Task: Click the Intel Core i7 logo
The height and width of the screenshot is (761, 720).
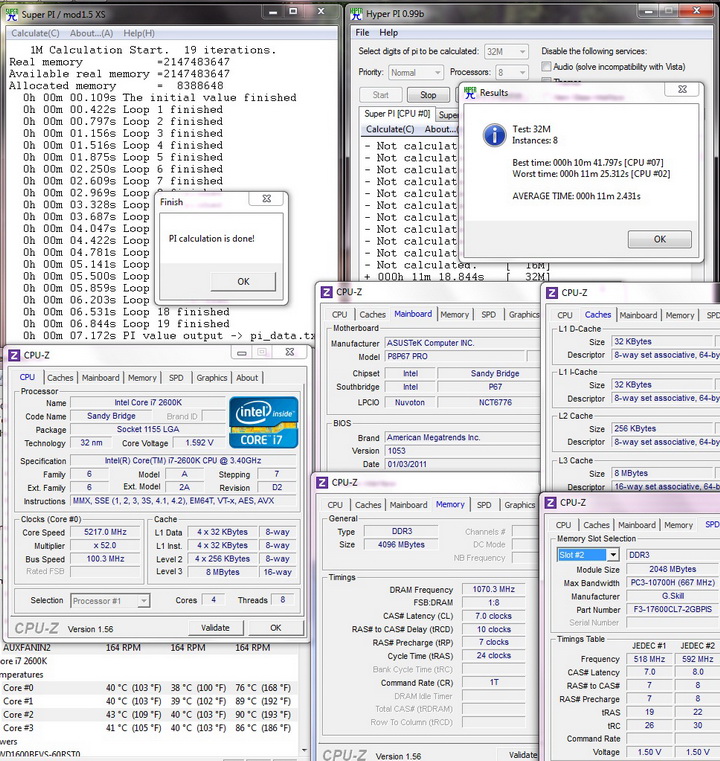Action: point(263,422)
